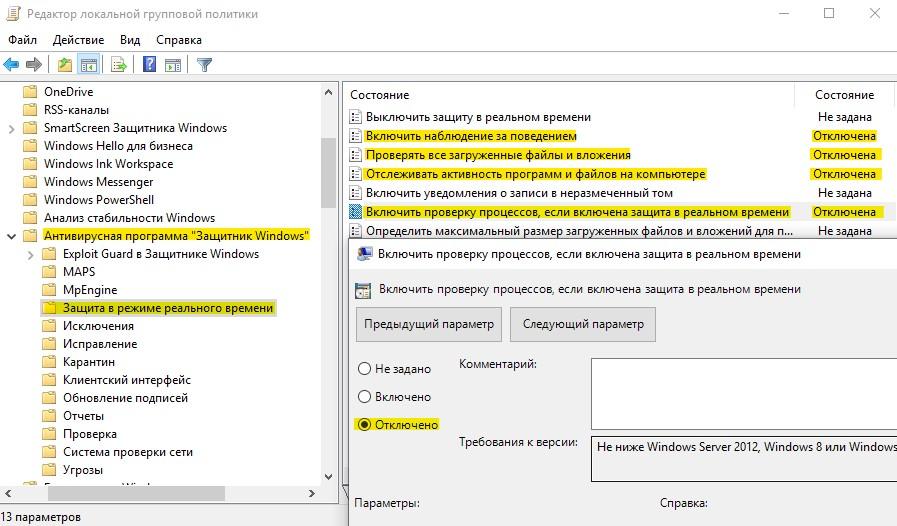Image resolution: width=897 pixels, height=526 pixels.
Task: Click 'Не задана' state of 'Выключить защиту в реальном времени'
Action: (x=844, y=117)
